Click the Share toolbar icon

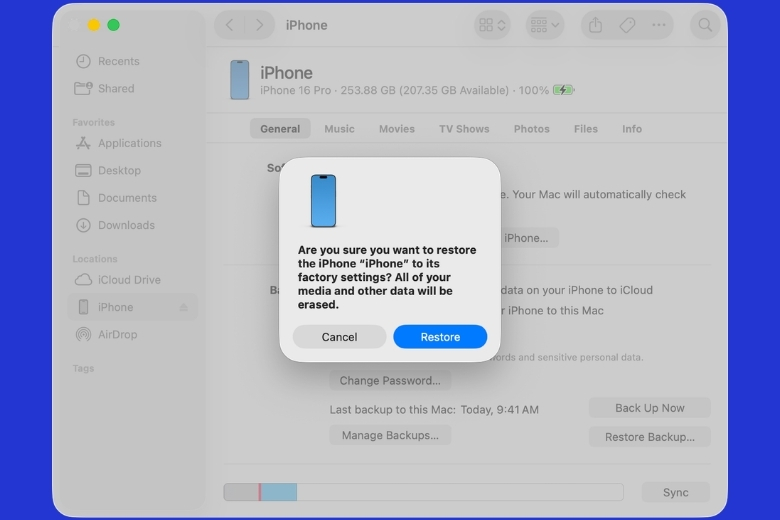pos(595,25)
